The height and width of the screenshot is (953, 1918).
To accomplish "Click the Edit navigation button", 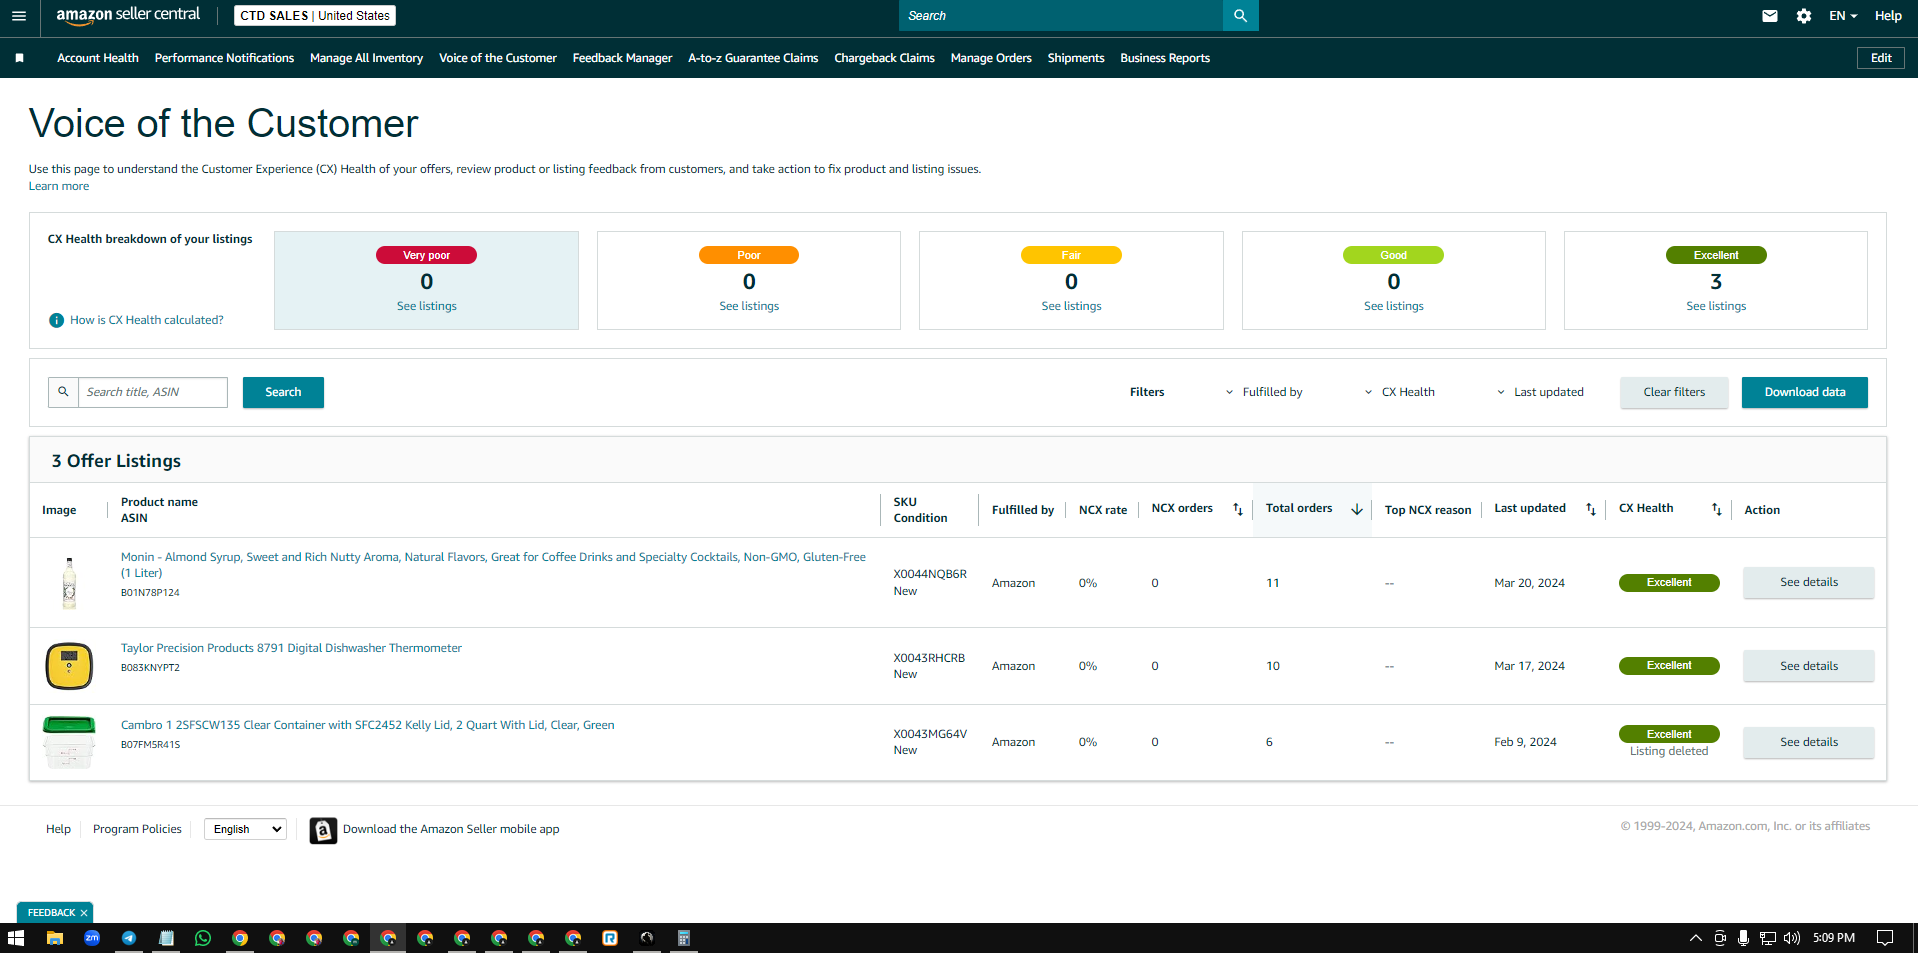I will coord(1881,58).
